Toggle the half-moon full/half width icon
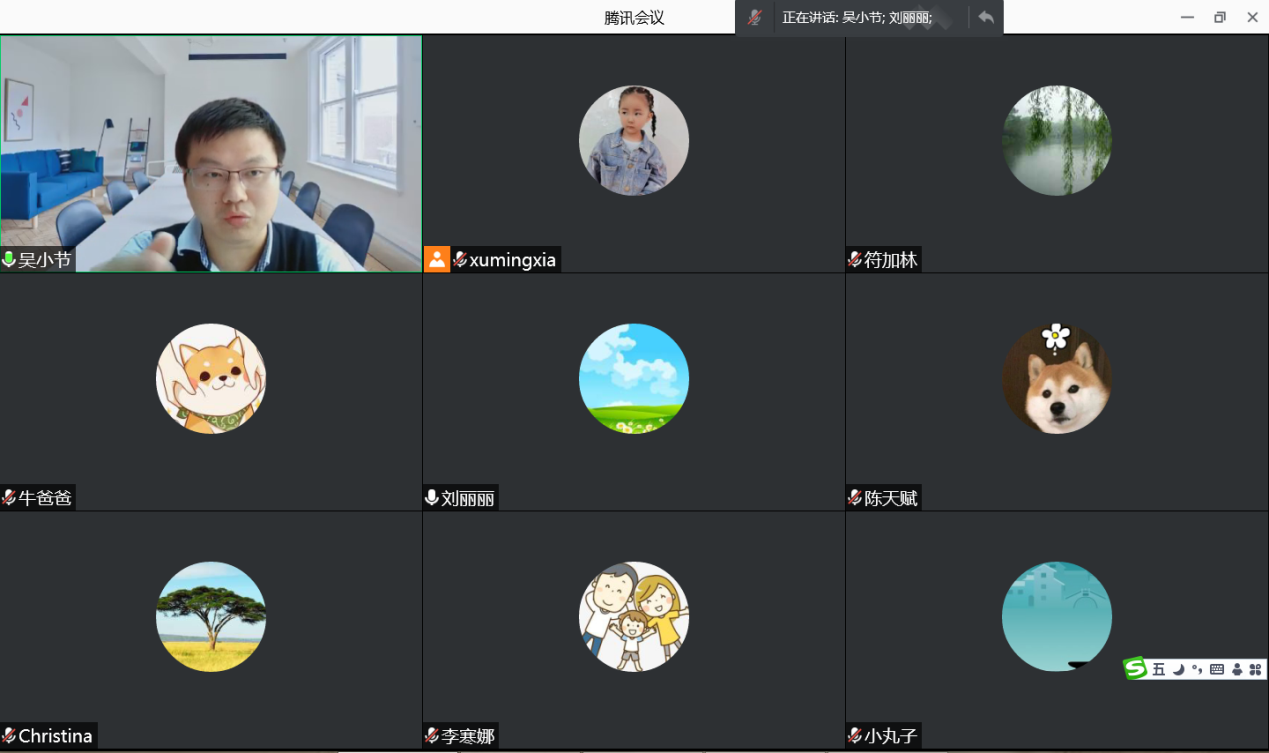The width and height of the screenshot is (1269, 753). point(1179,669)
